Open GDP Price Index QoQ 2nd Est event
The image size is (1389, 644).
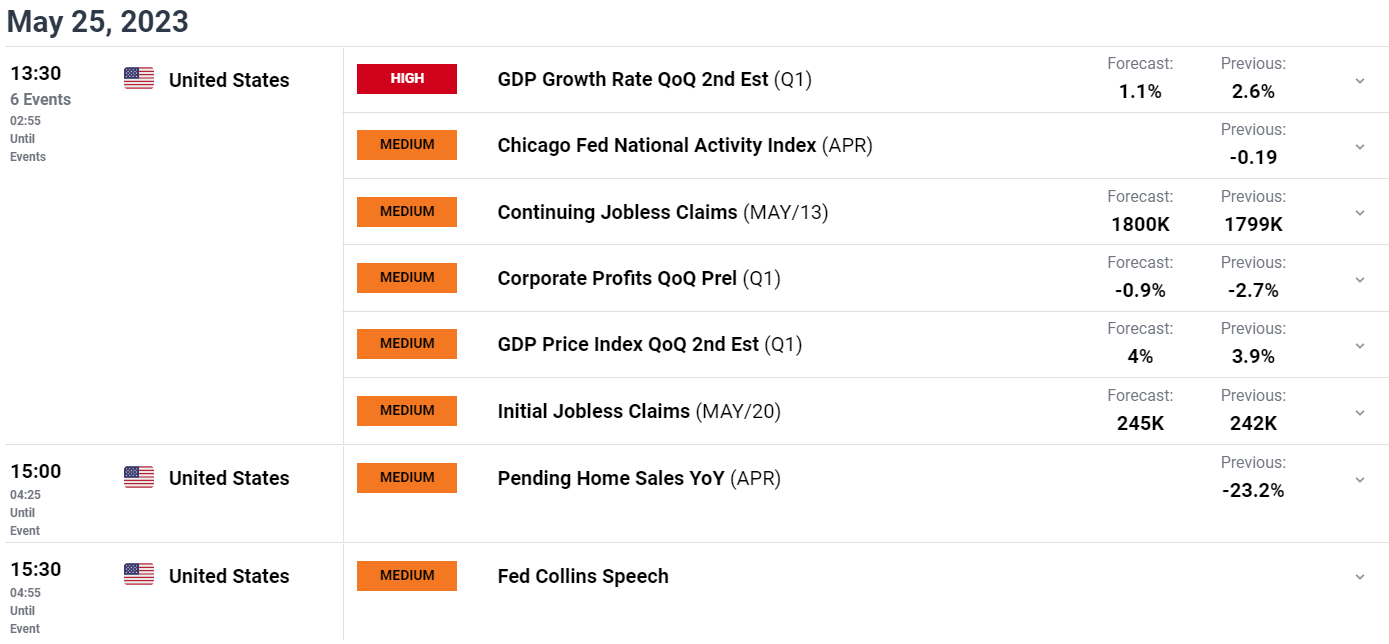coord(650,344)
